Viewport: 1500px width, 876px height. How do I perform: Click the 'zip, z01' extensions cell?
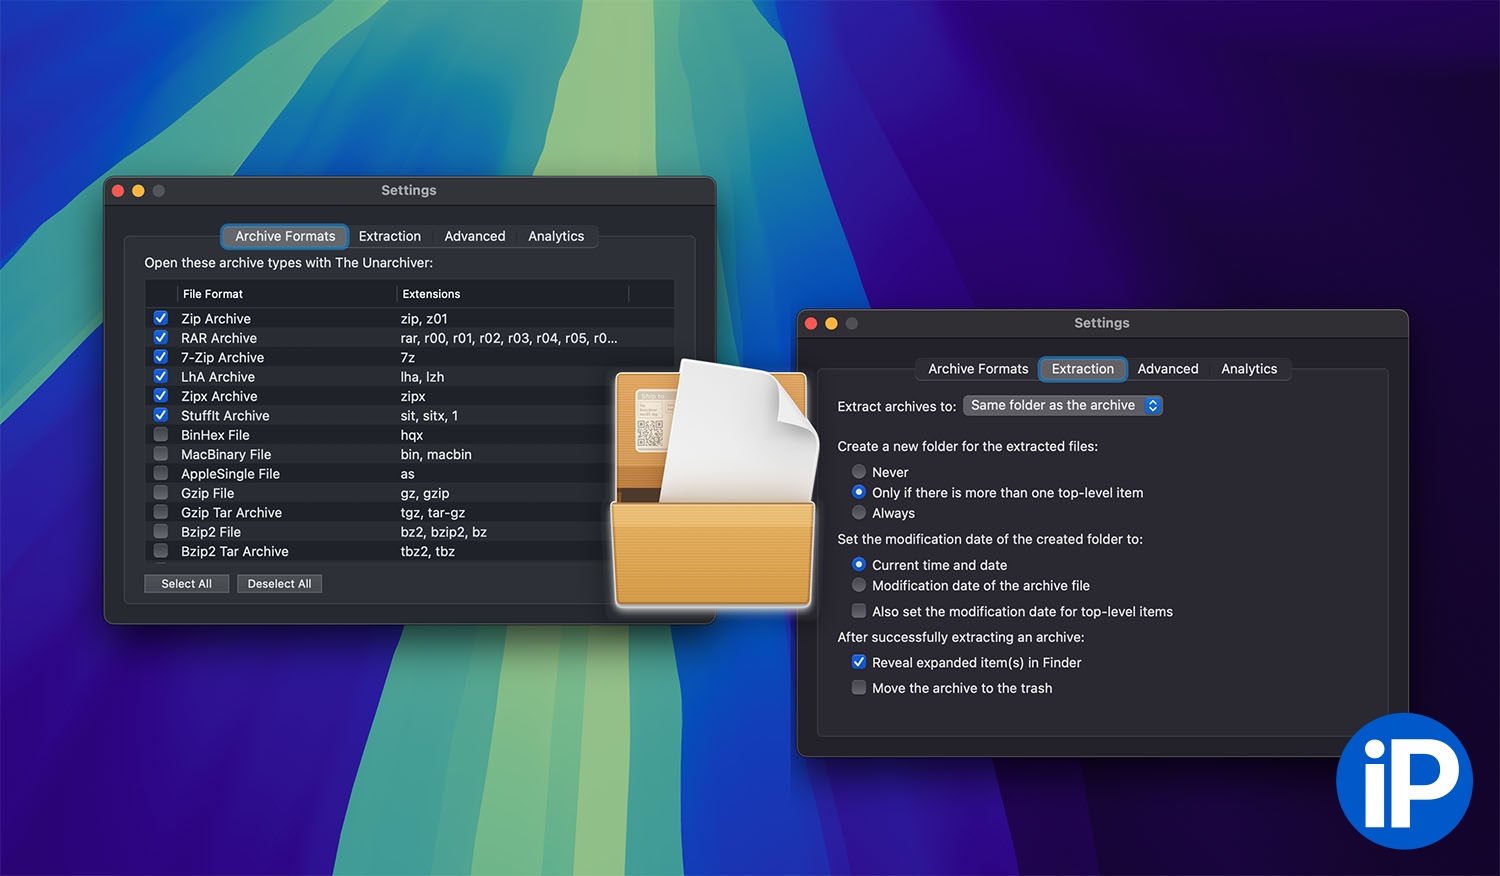click(424, 319)
